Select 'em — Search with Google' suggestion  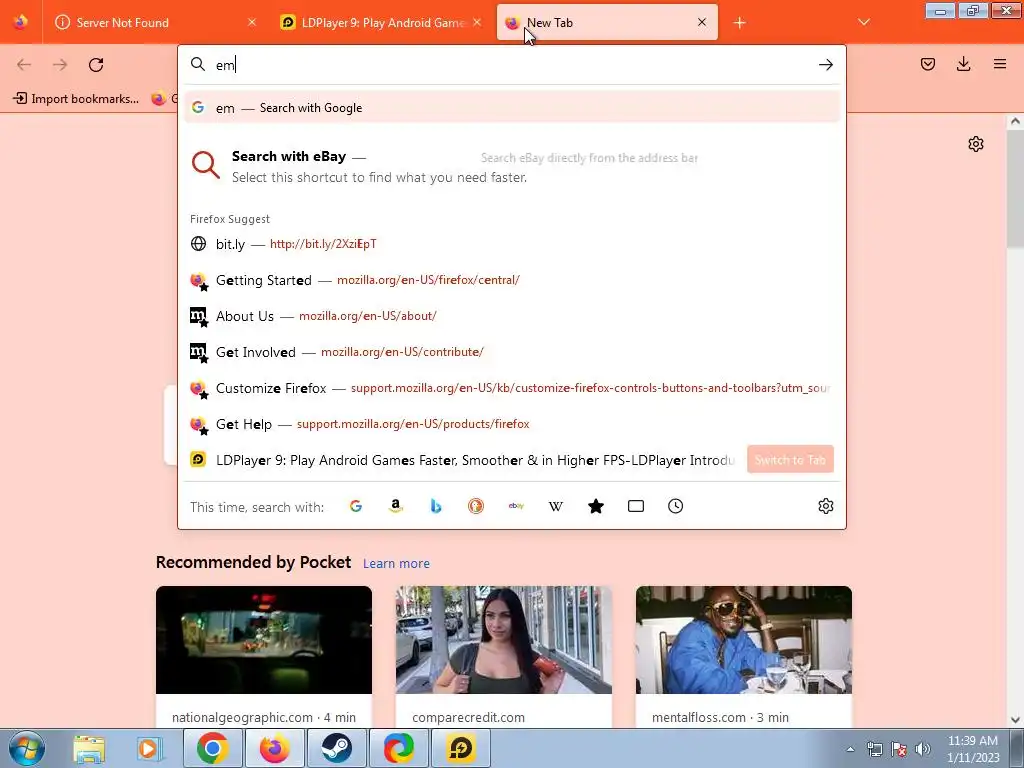point(512,108)
